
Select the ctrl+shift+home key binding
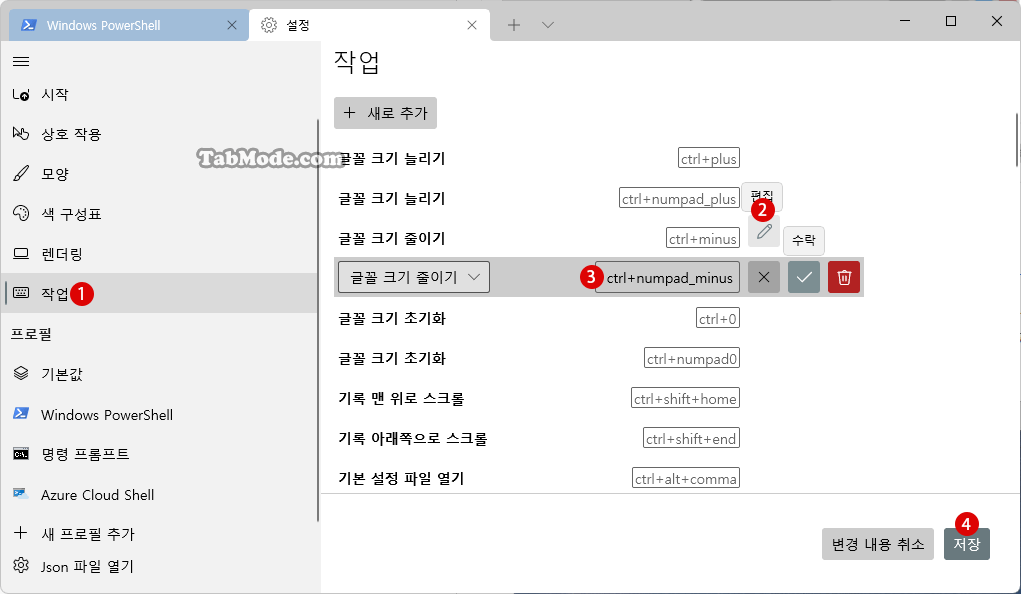pyautogui.click(x=685, y=399)
